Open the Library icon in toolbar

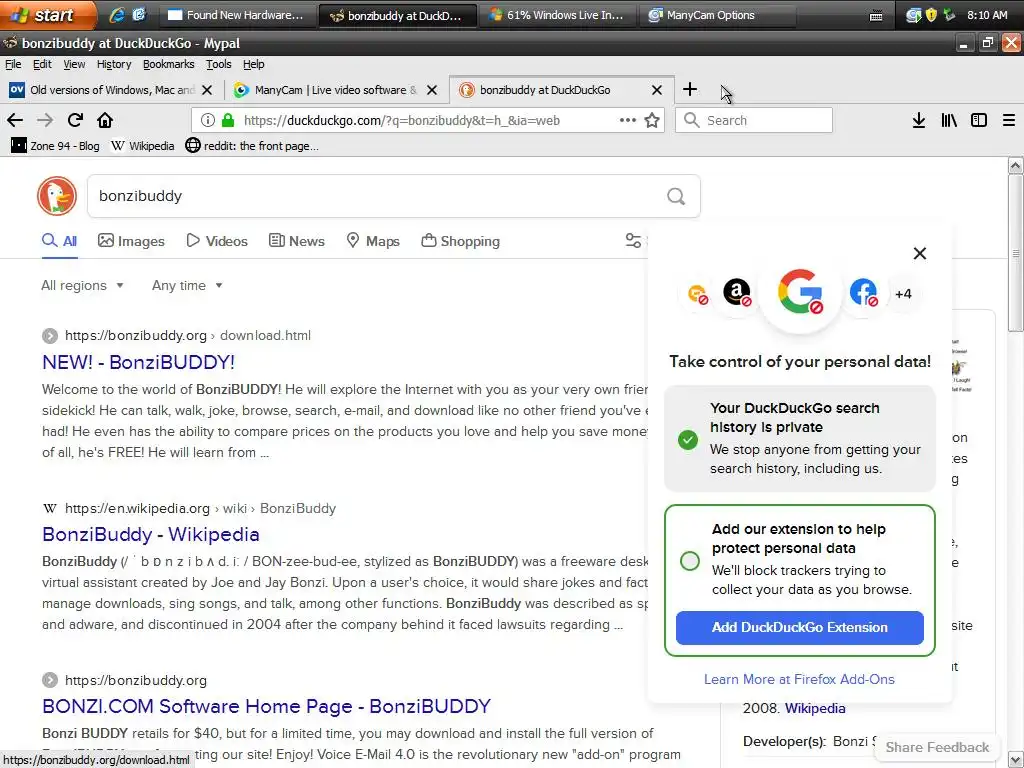pos(949,120)
